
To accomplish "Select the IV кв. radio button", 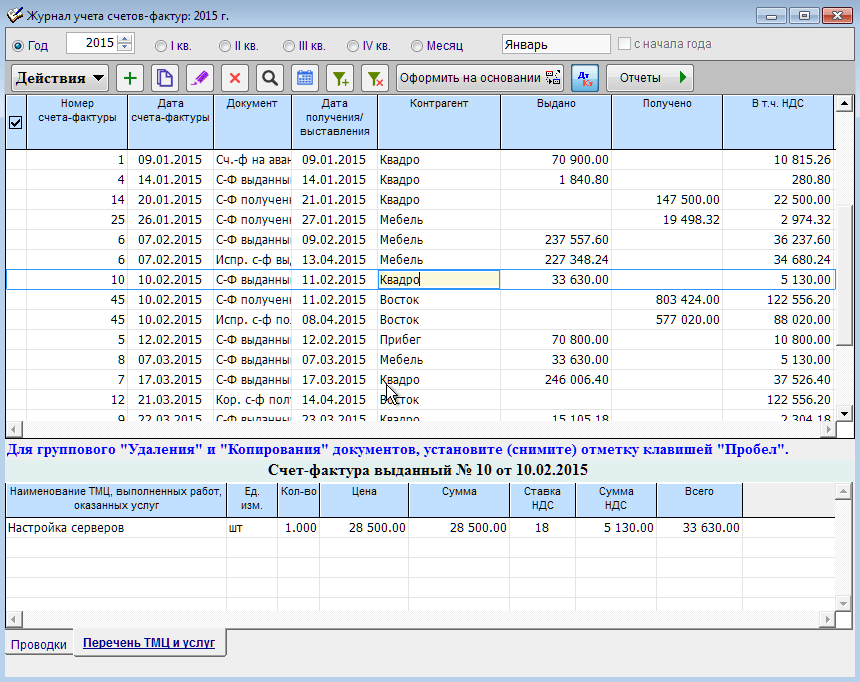I will 353,46.
